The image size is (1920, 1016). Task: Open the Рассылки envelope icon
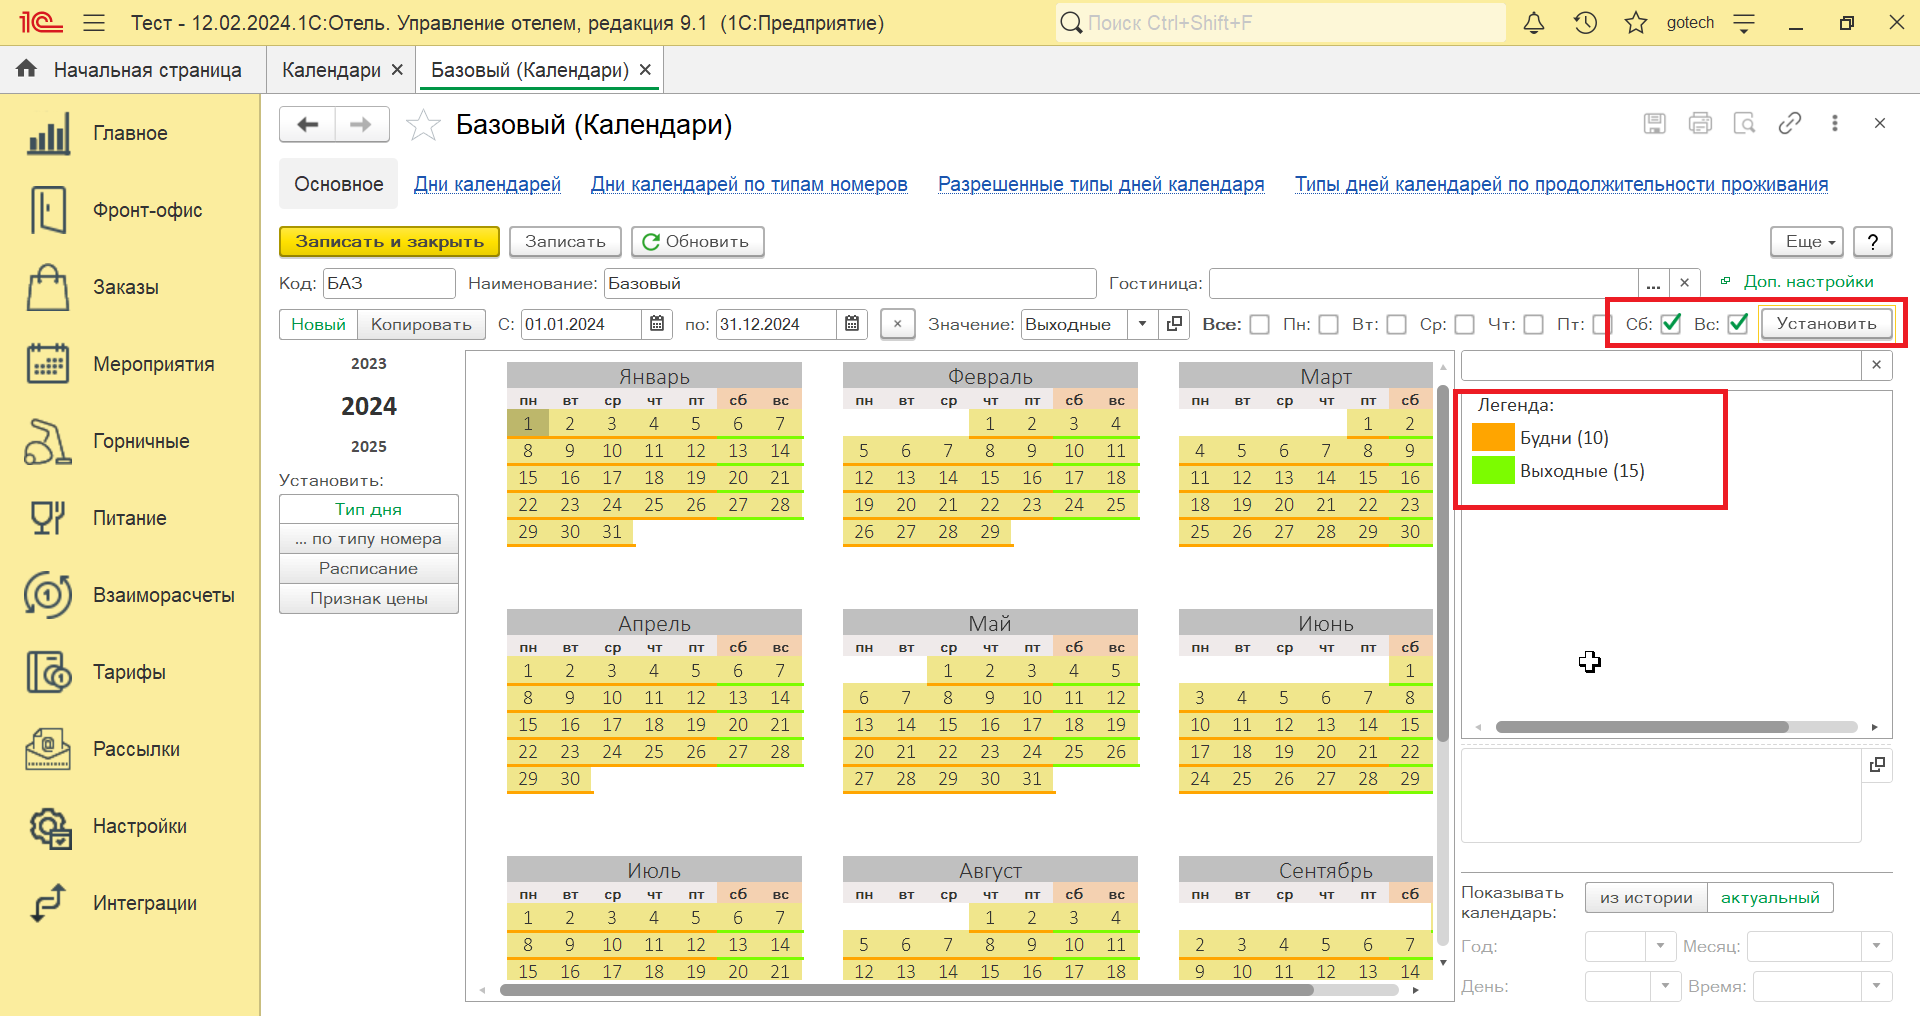(48, 749)
